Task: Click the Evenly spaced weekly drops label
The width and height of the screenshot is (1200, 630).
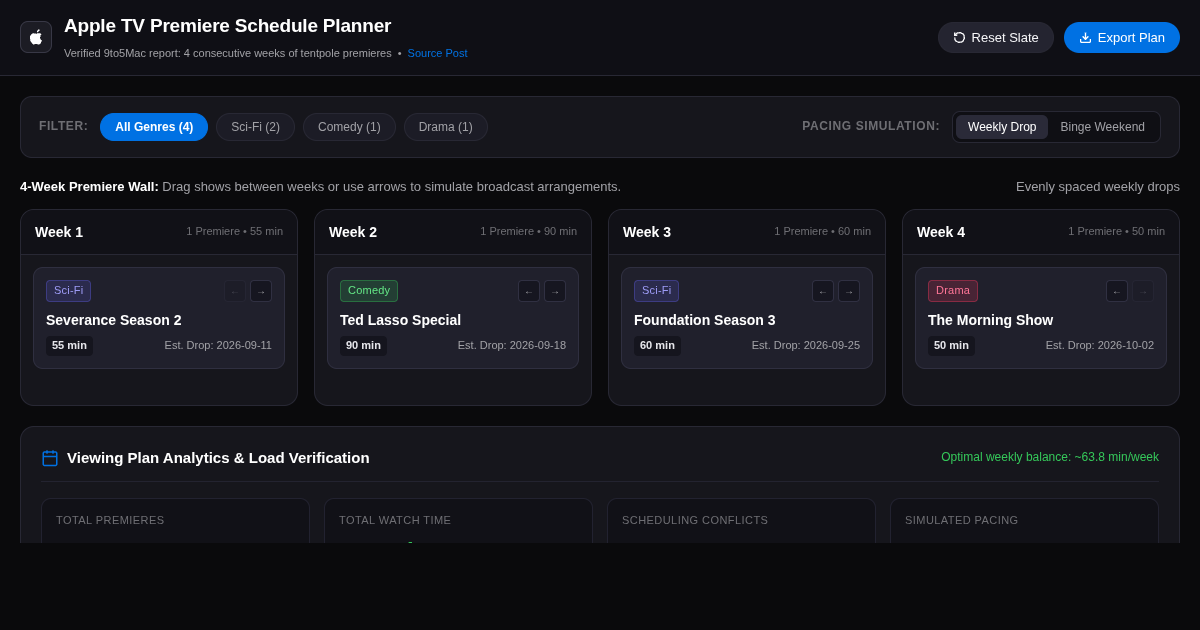Action: pyautogui.click(x=1098, y=186)
